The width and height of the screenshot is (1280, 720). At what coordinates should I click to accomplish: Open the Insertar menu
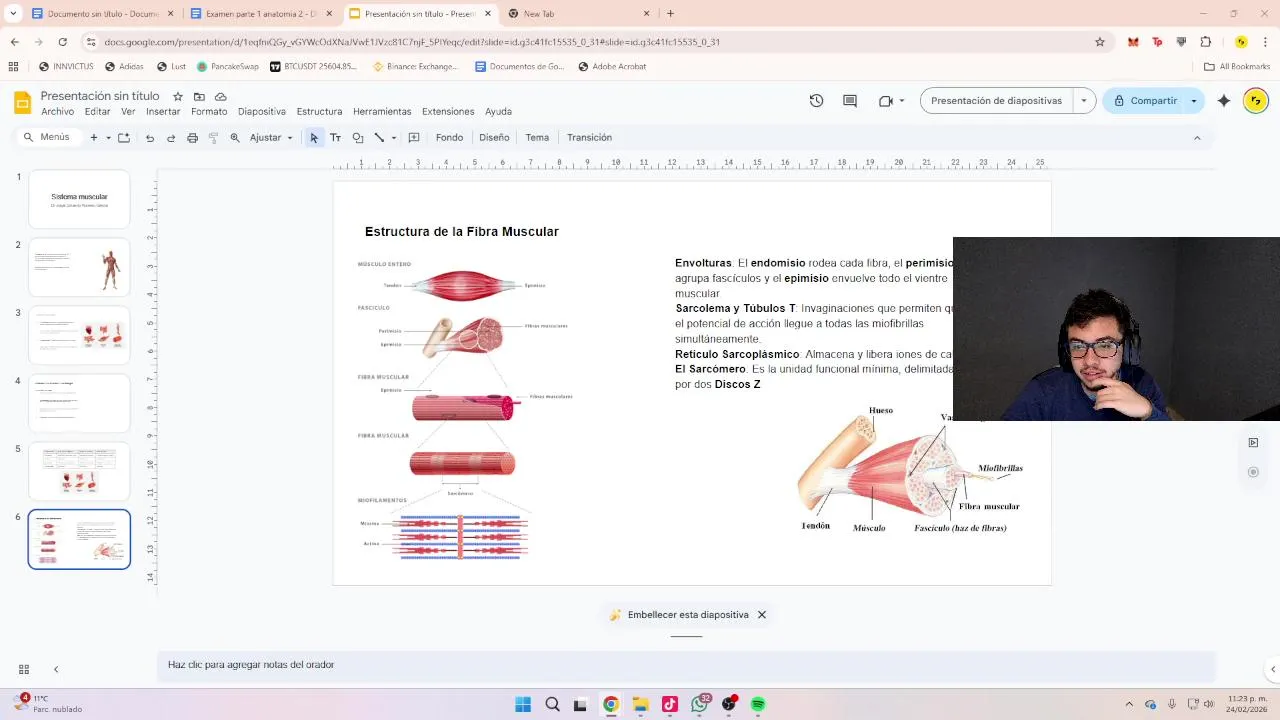[x=163, y=112]
